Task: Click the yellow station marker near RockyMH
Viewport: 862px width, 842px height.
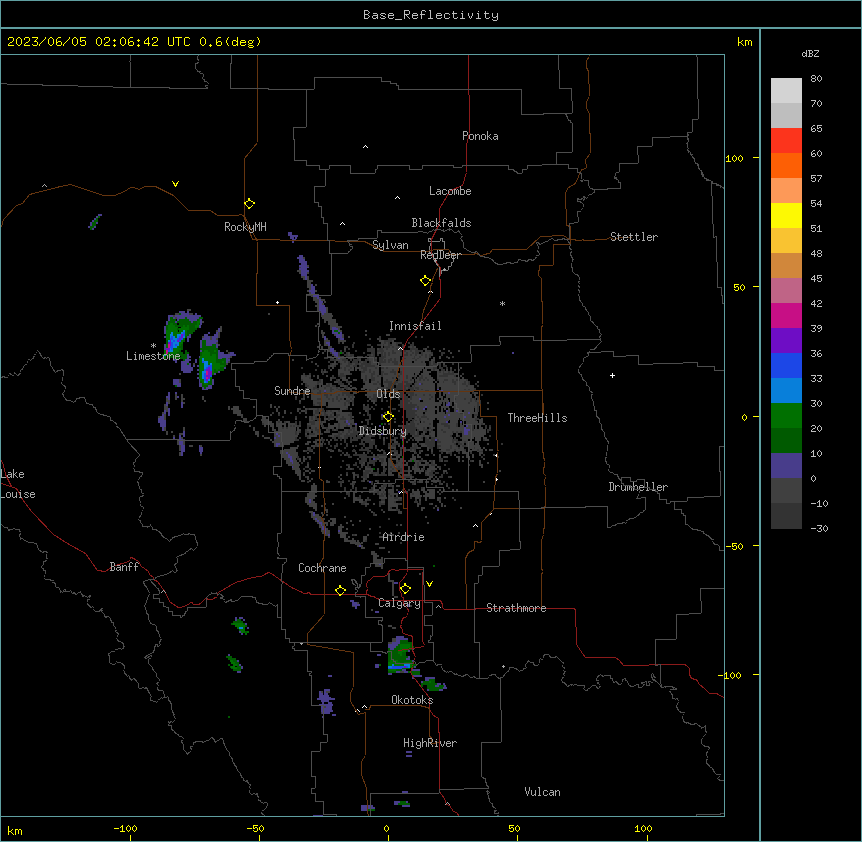Action: pos(250,204)
